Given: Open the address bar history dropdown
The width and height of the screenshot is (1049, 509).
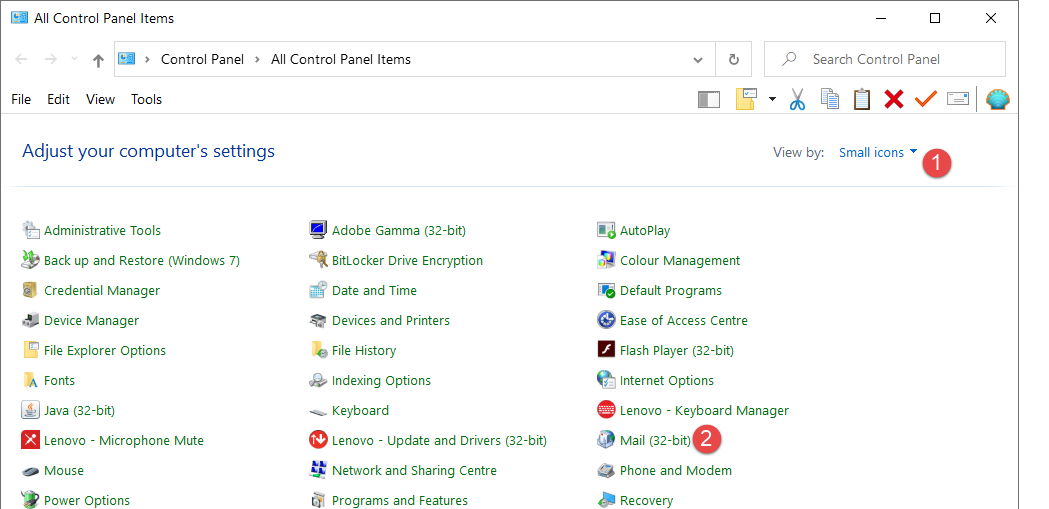Looking at the screenshot, I should click(x=698, y=59).
